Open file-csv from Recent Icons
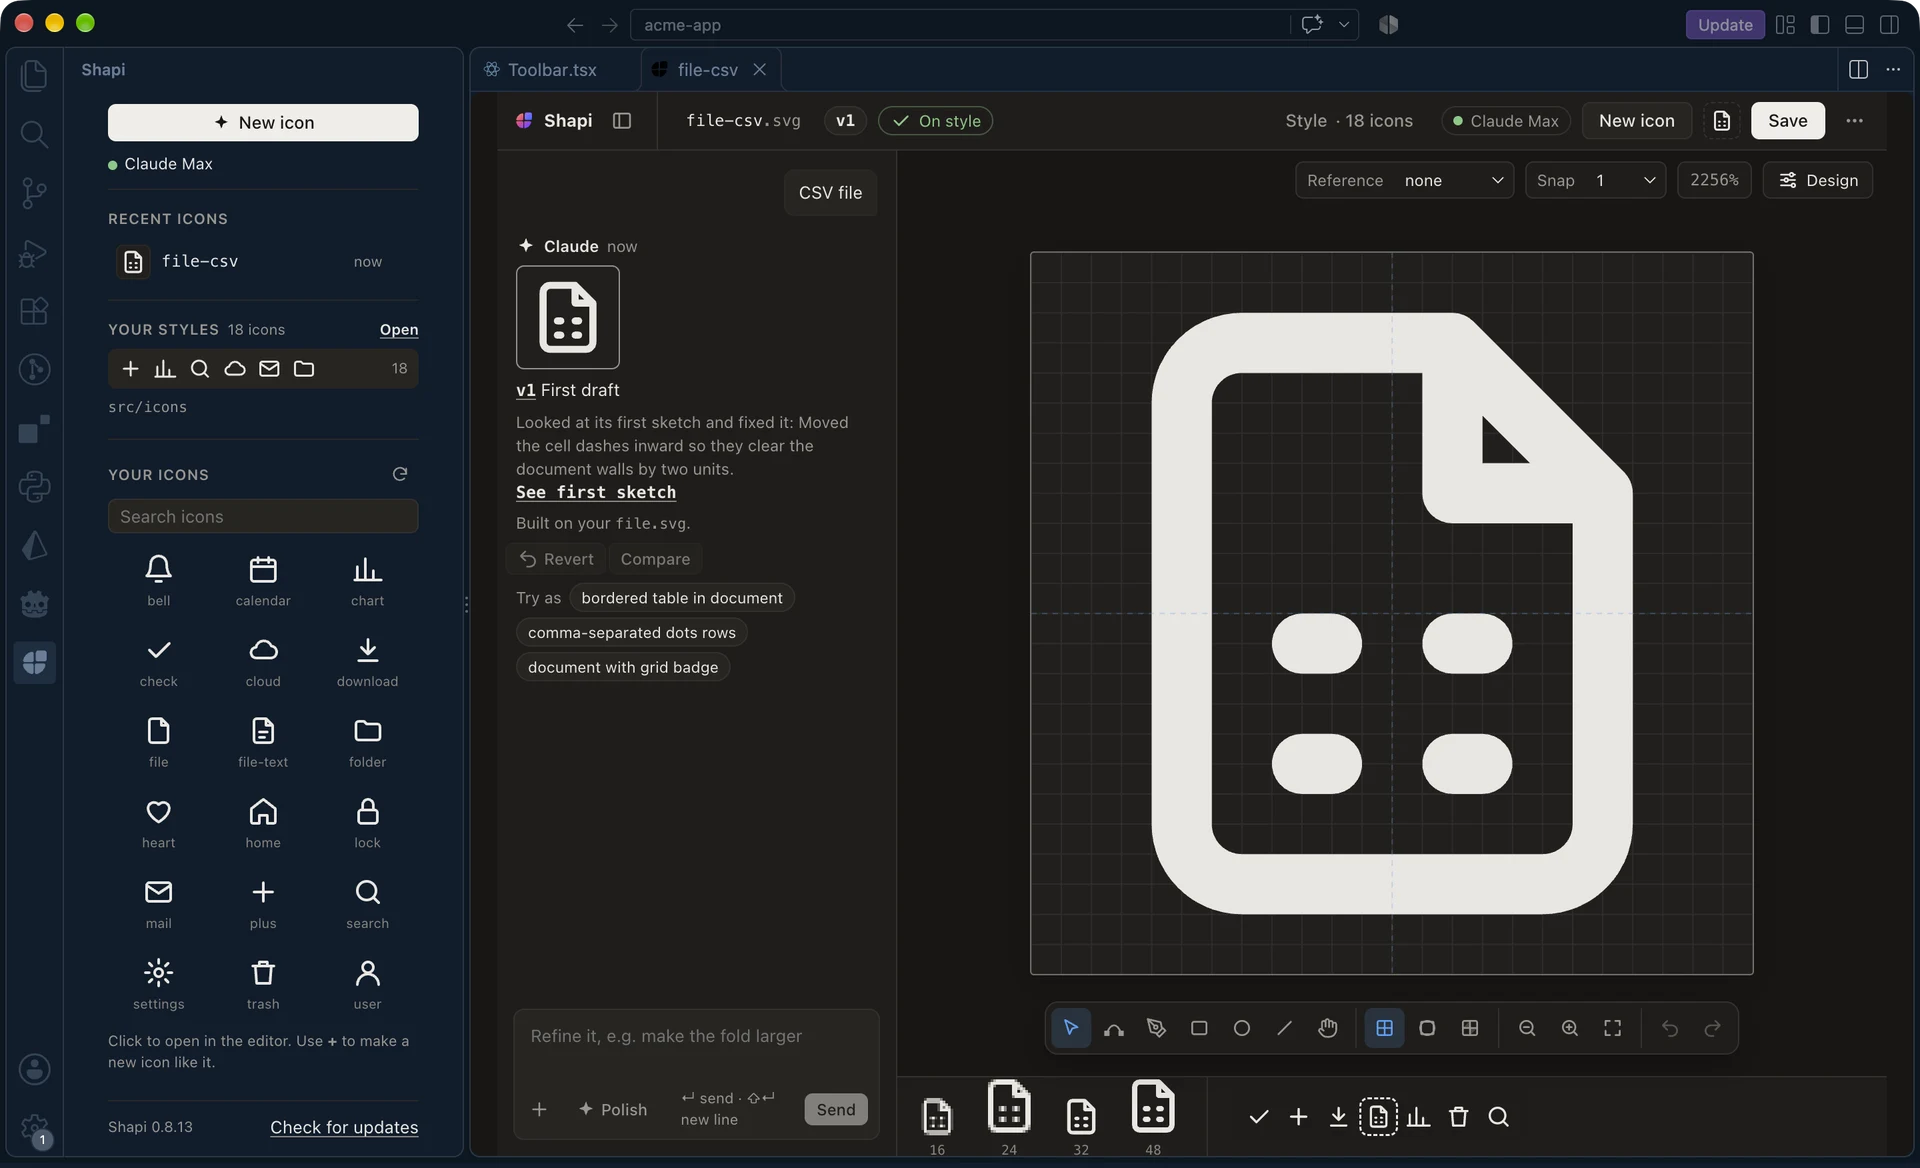This screenshot has width=1920, height=1168. (x=263, y=262)
